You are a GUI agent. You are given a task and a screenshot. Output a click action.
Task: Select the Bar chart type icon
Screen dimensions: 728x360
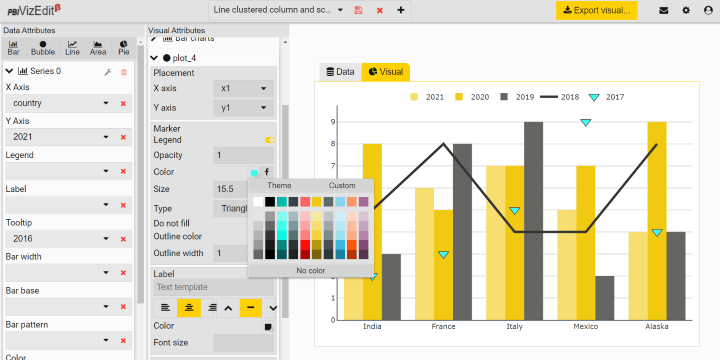click(14, 48)
